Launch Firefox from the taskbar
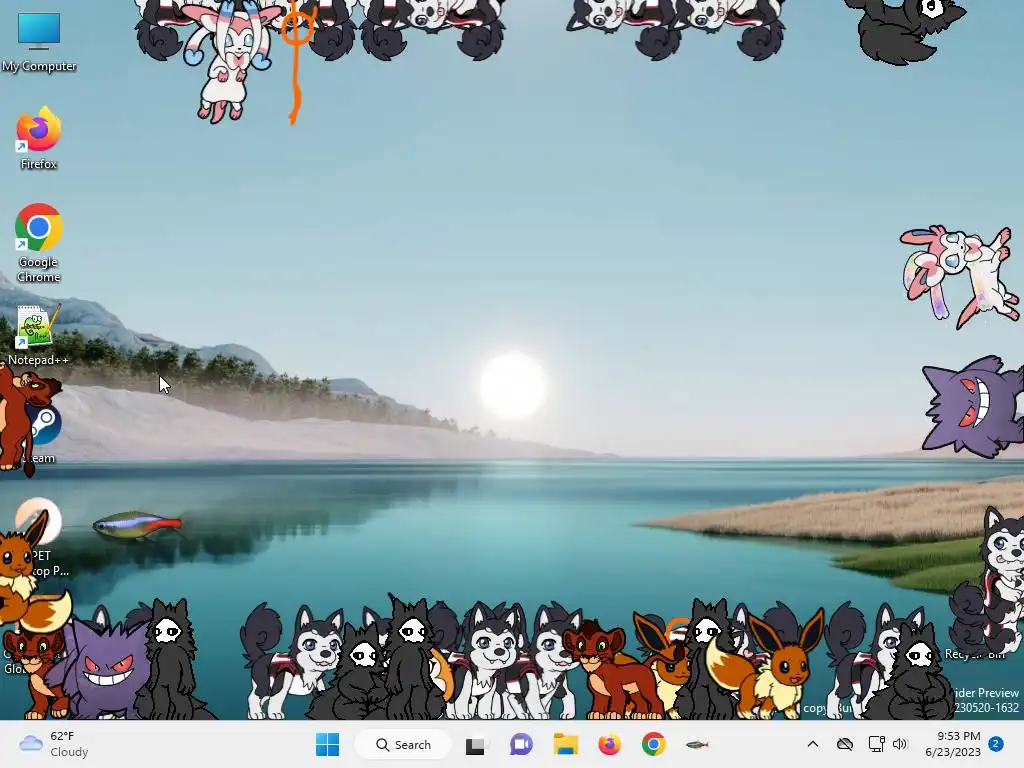 click(x=609, y=744)
